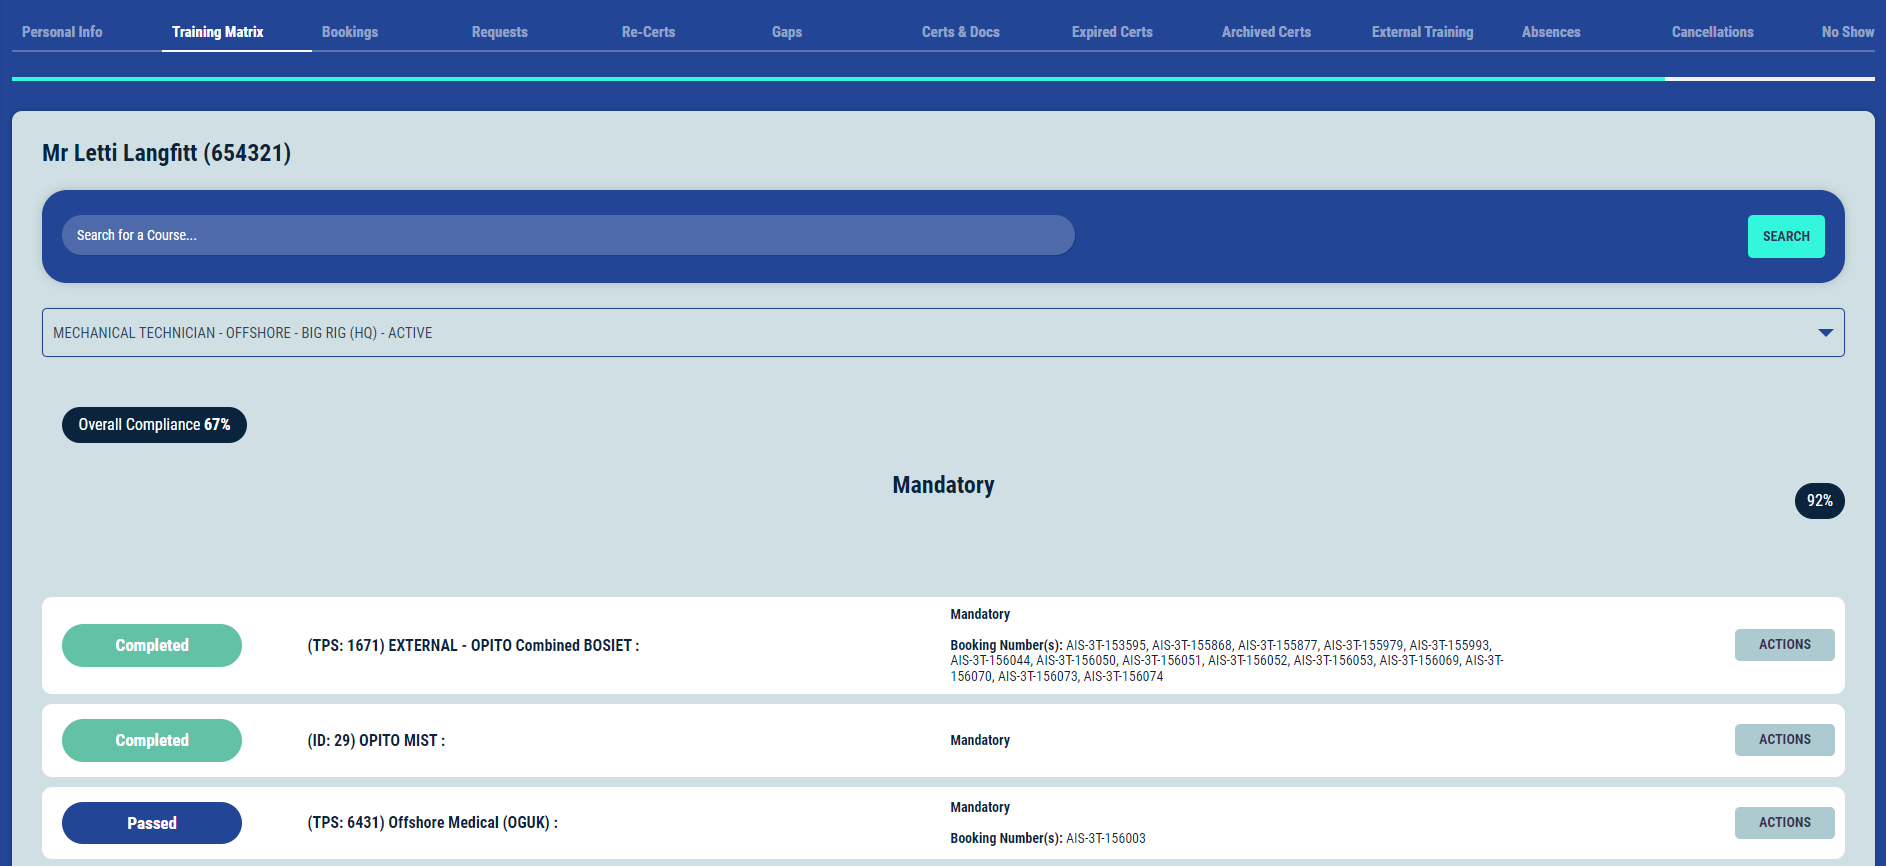Open ACTIONS for OPITO MIST course

click(x=1784, y=740)
